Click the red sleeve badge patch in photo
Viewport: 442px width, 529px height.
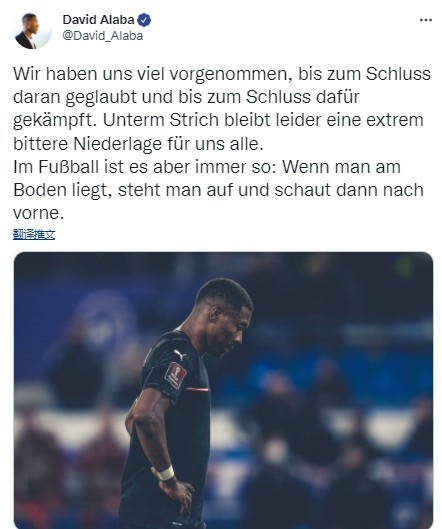(175, 375)
